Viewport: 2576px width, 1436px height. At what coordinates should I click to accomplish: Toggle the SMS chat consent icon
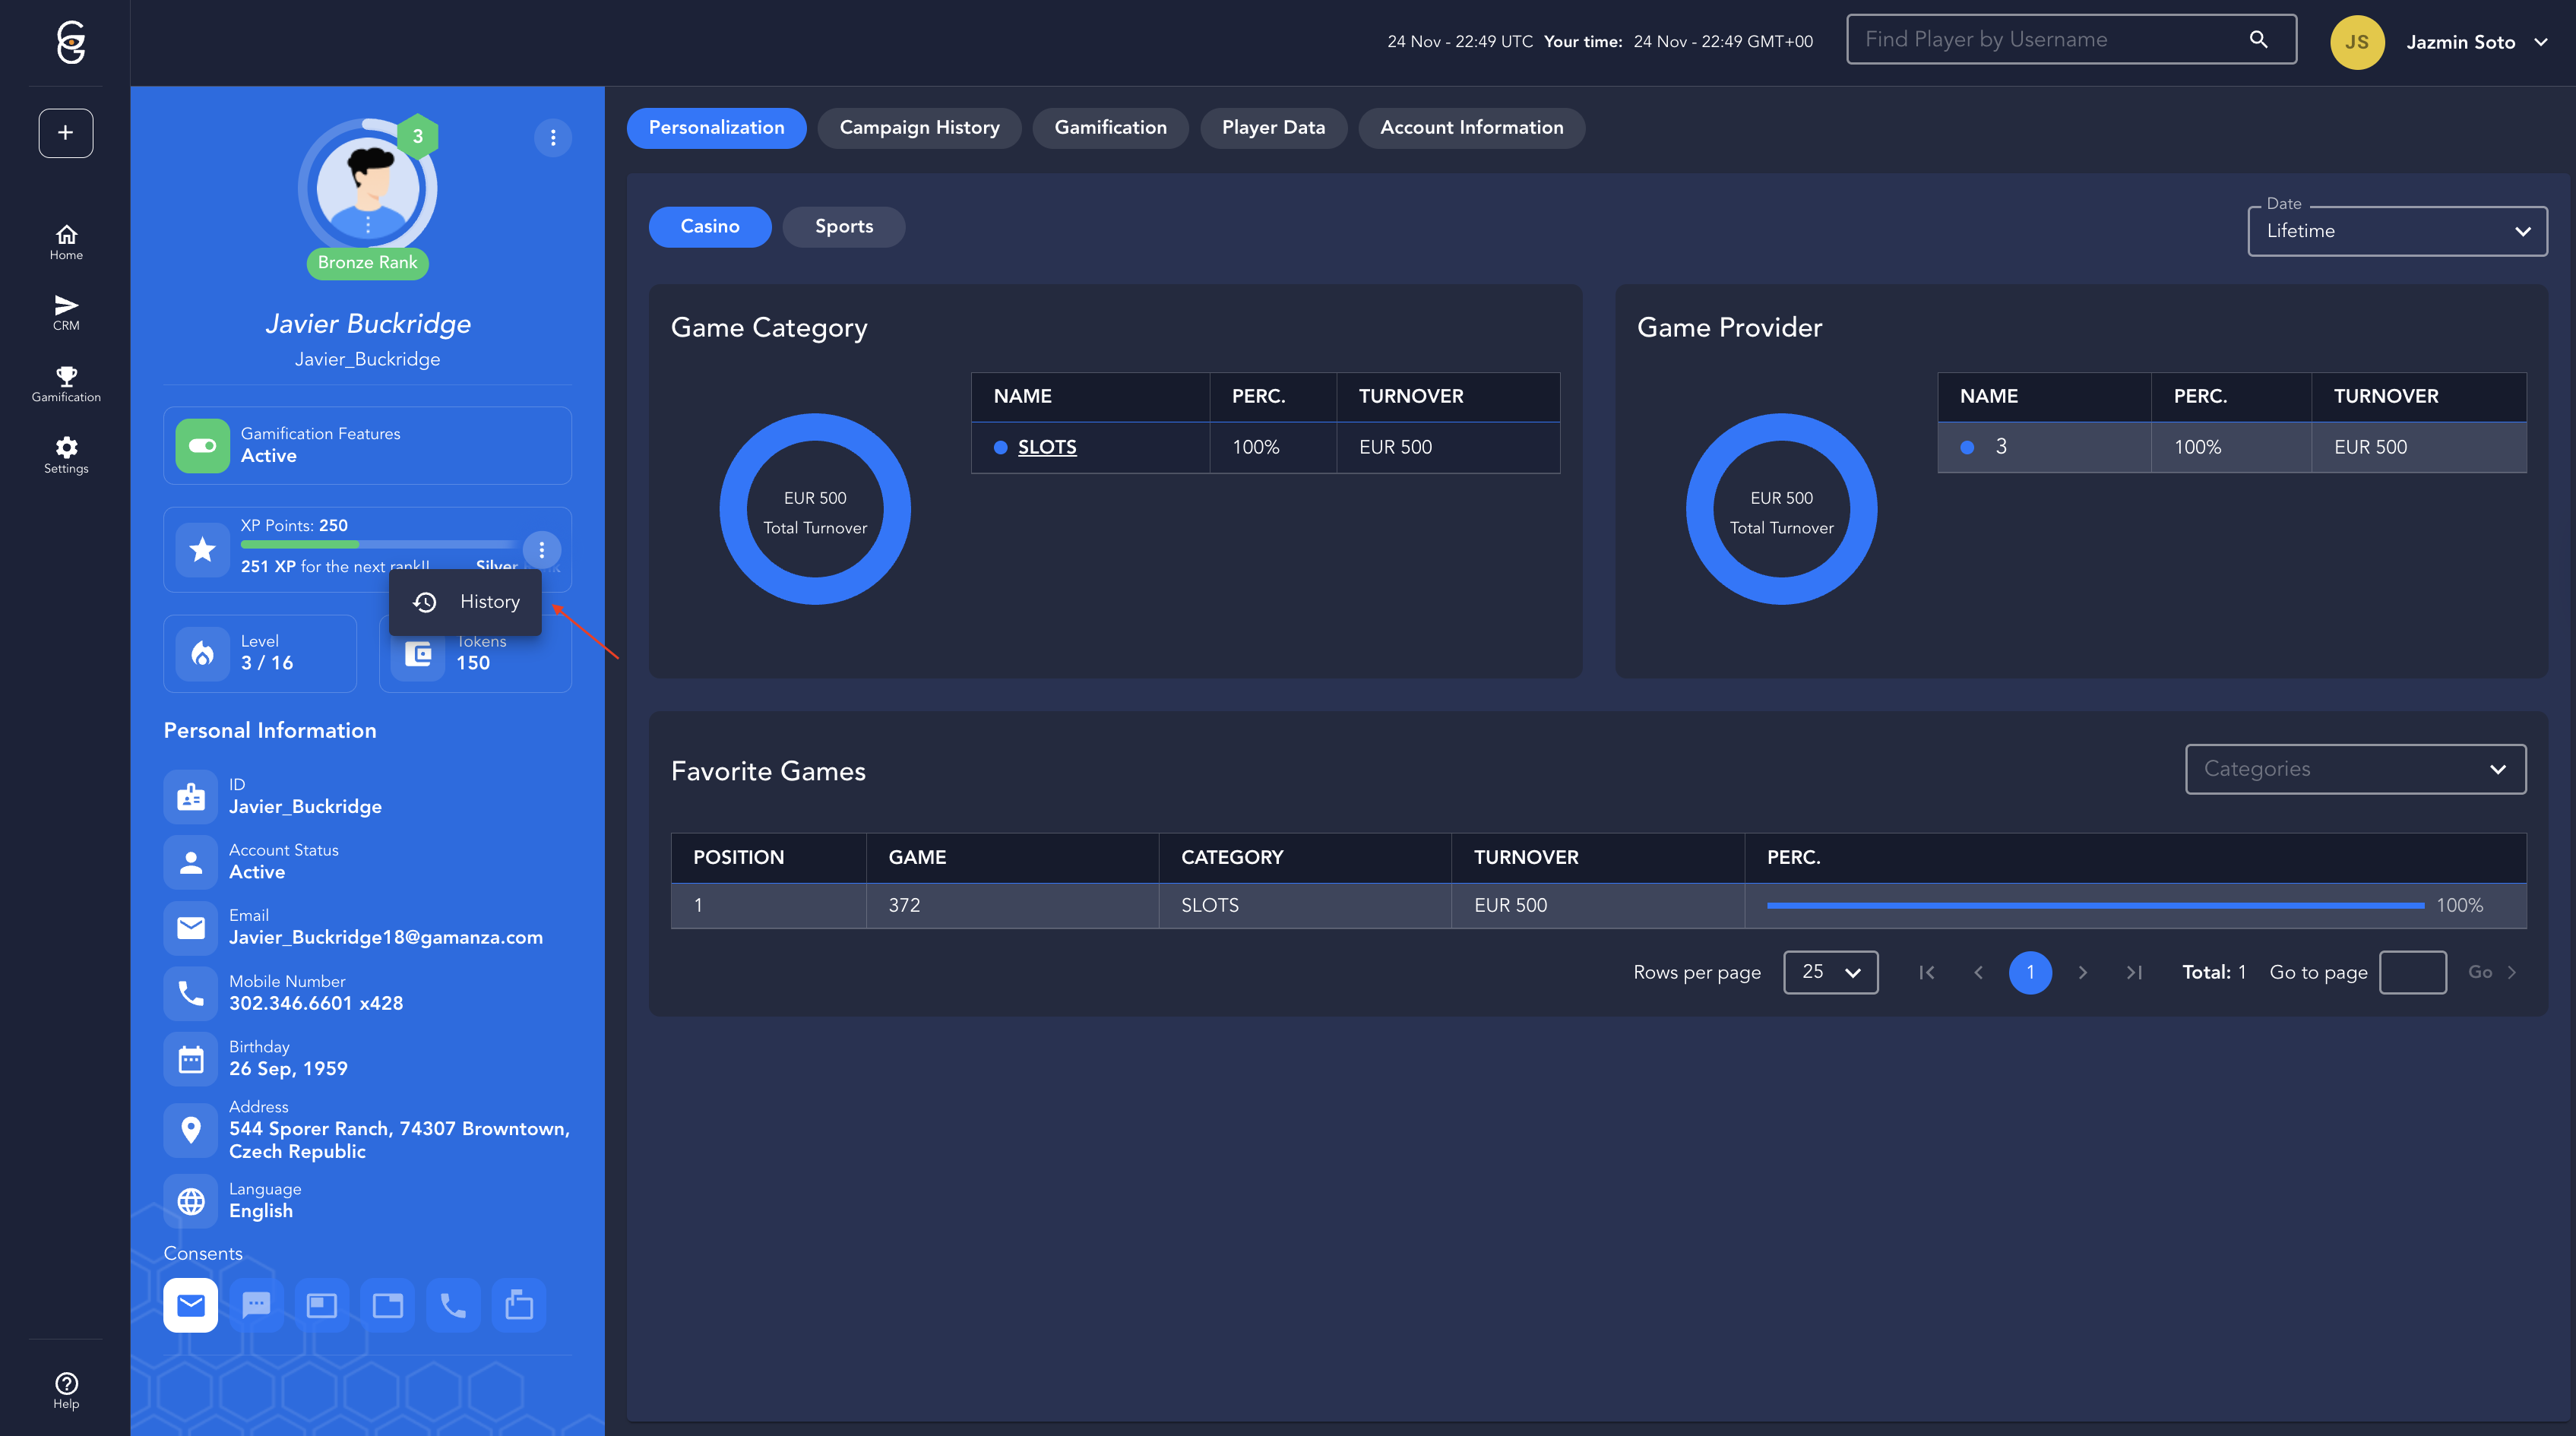pos(256,1305)
